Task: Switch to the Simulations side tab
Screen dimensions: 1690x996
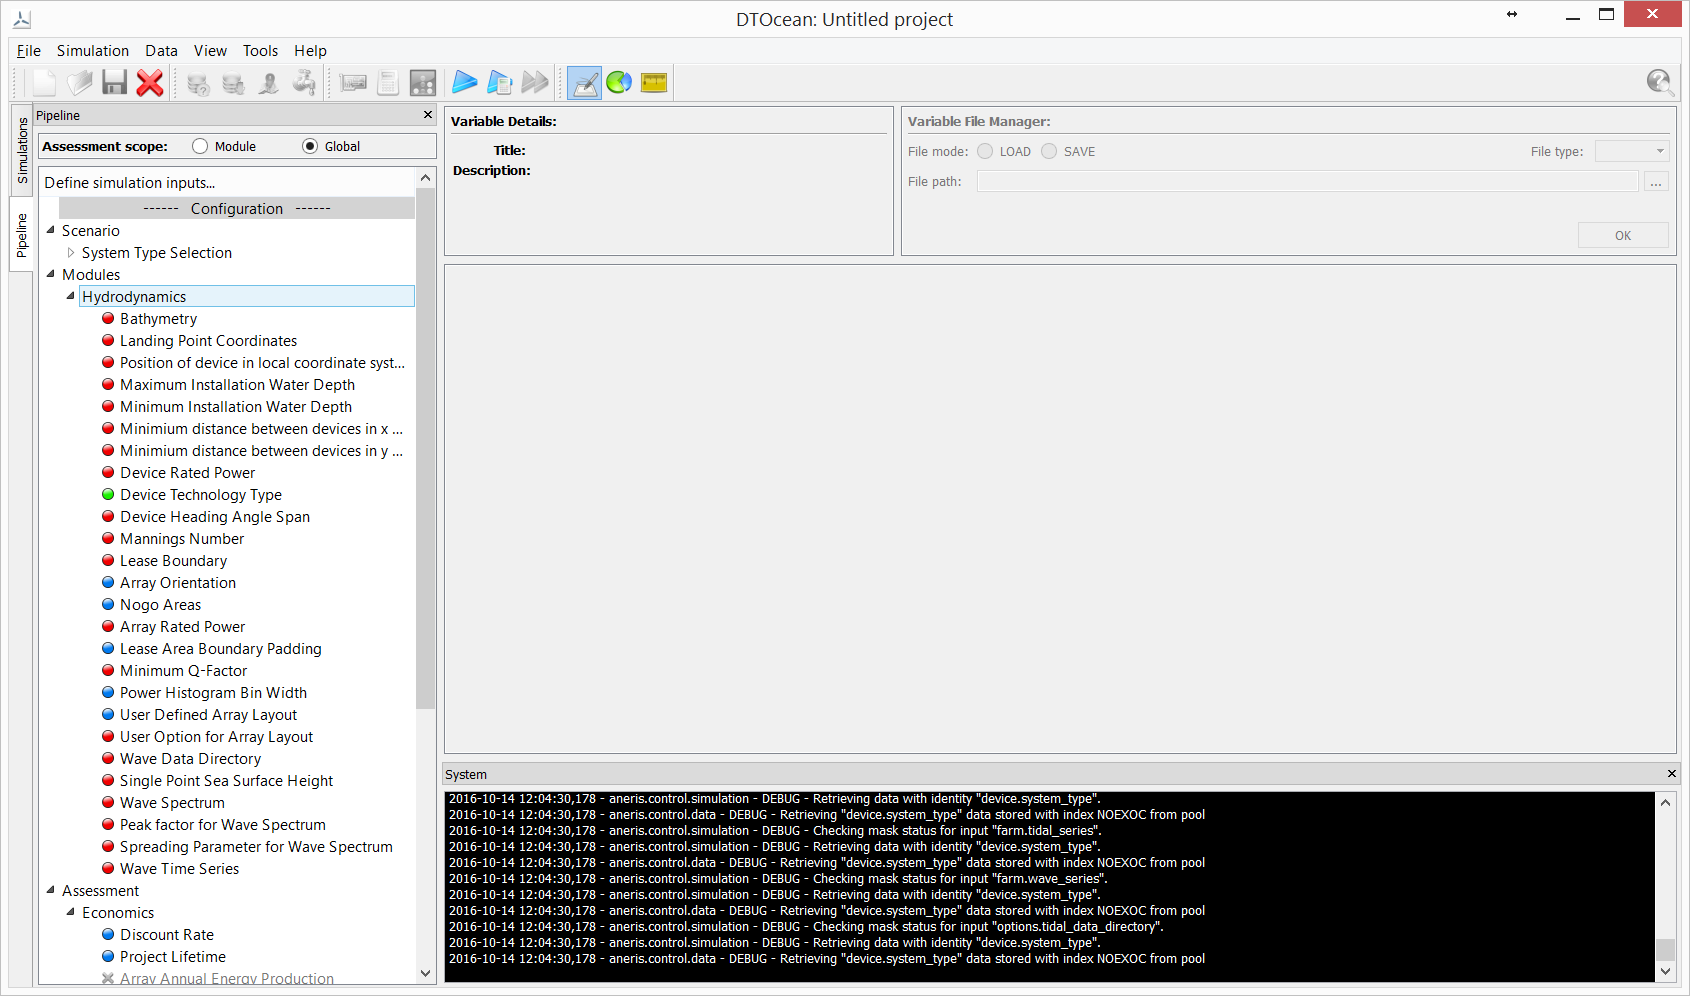Action: (x=22, y=150)
